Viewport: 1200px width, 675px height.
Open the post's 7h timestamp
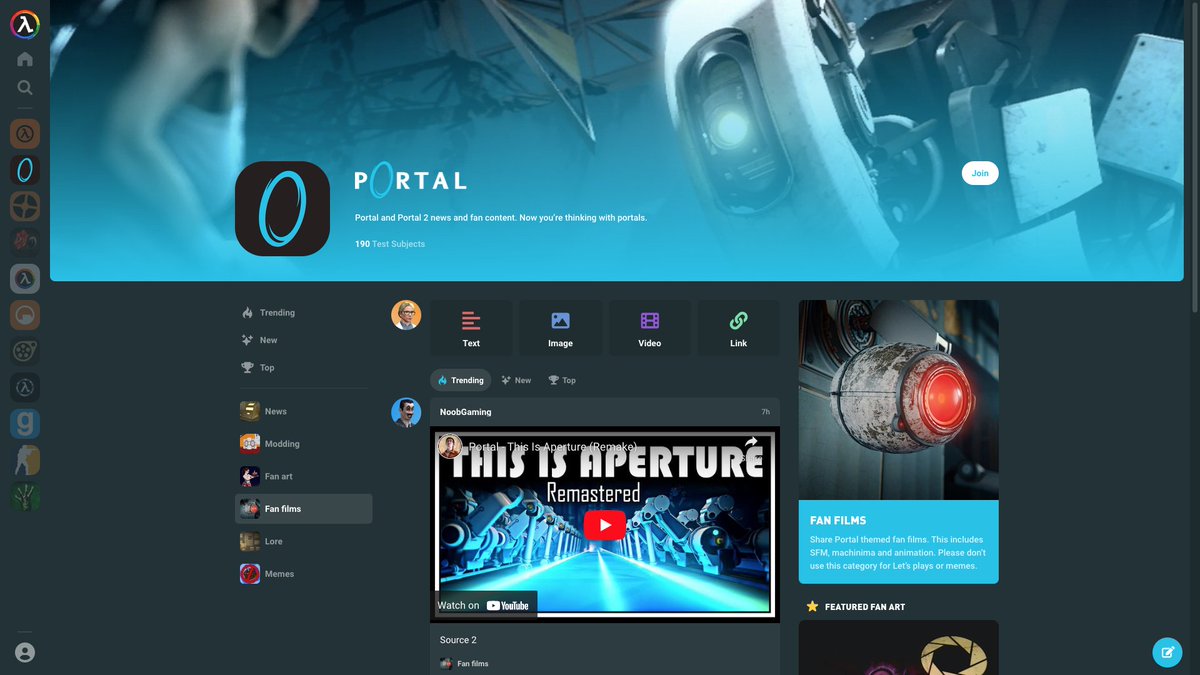[x=765, y=412]
